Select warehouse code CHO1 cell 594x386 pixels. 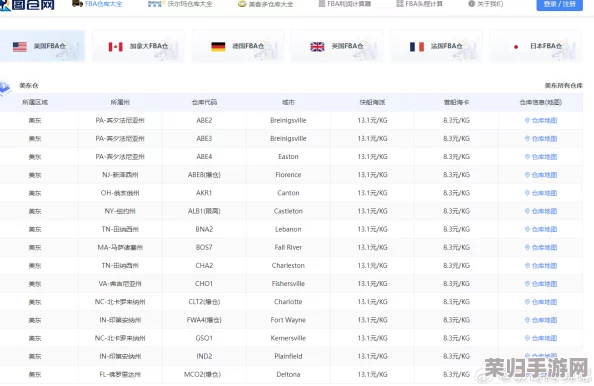pos(204,284)
